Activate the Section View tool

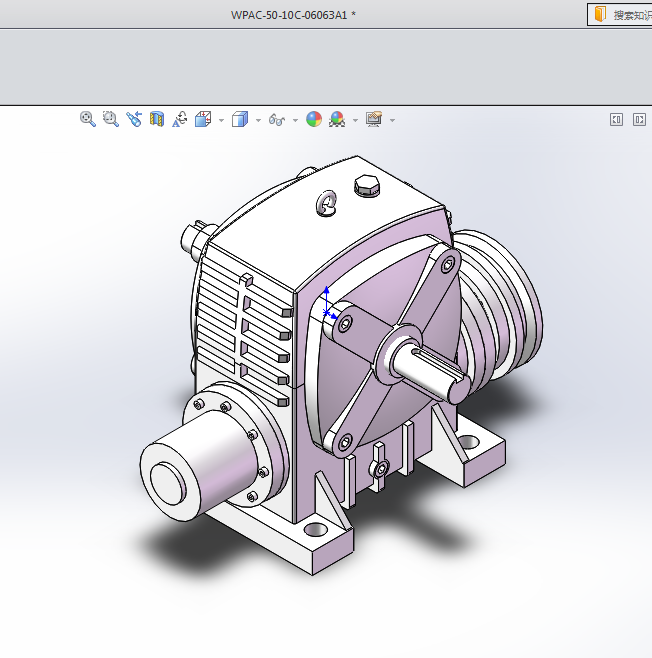pyautogui.click(x=157, y=119)
